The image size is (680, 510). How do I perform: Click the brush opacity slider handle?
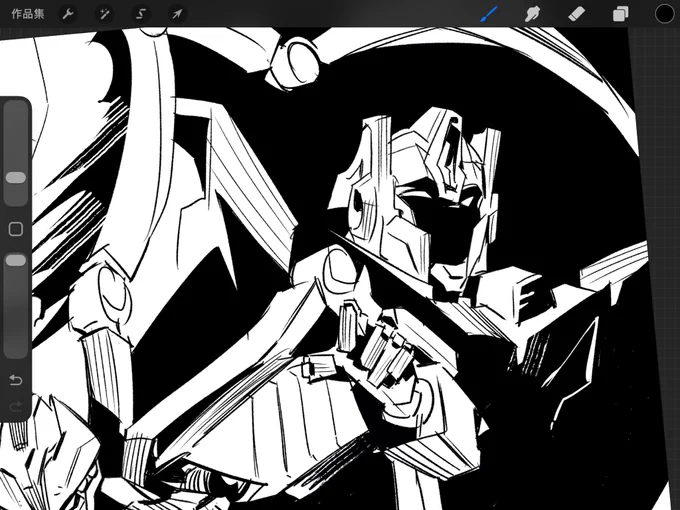16,260
